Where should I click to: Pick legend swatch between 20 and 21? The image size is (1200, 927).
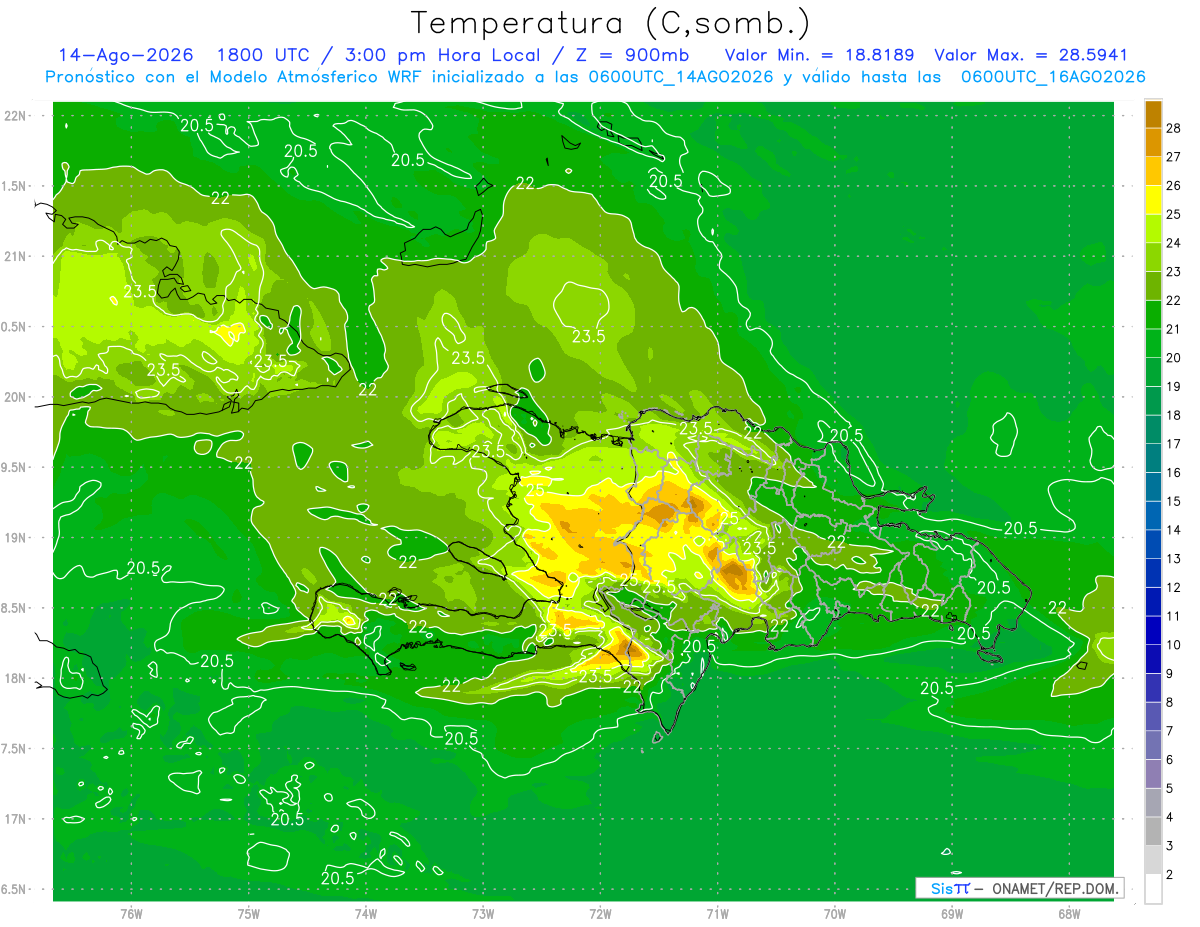point(1153,343)
